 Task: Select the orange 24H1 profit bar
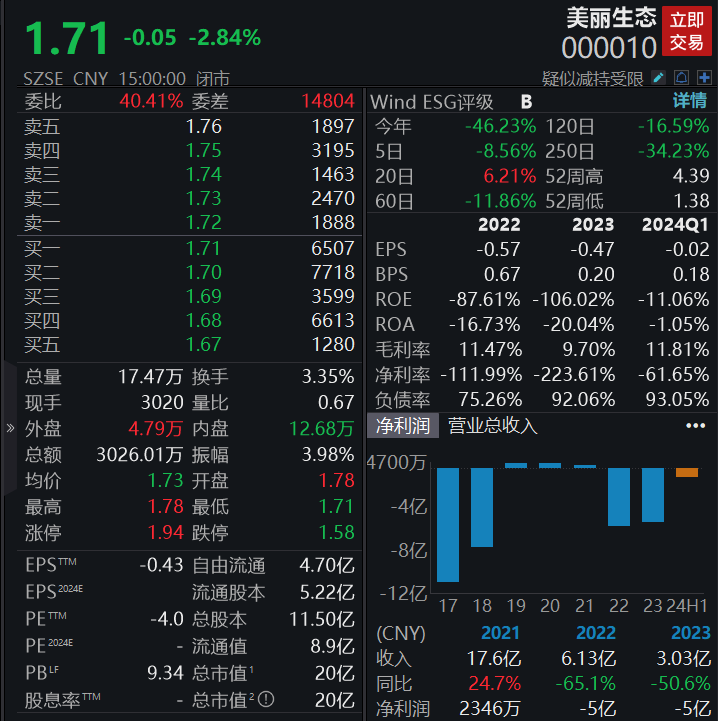(x=687, y=472)
